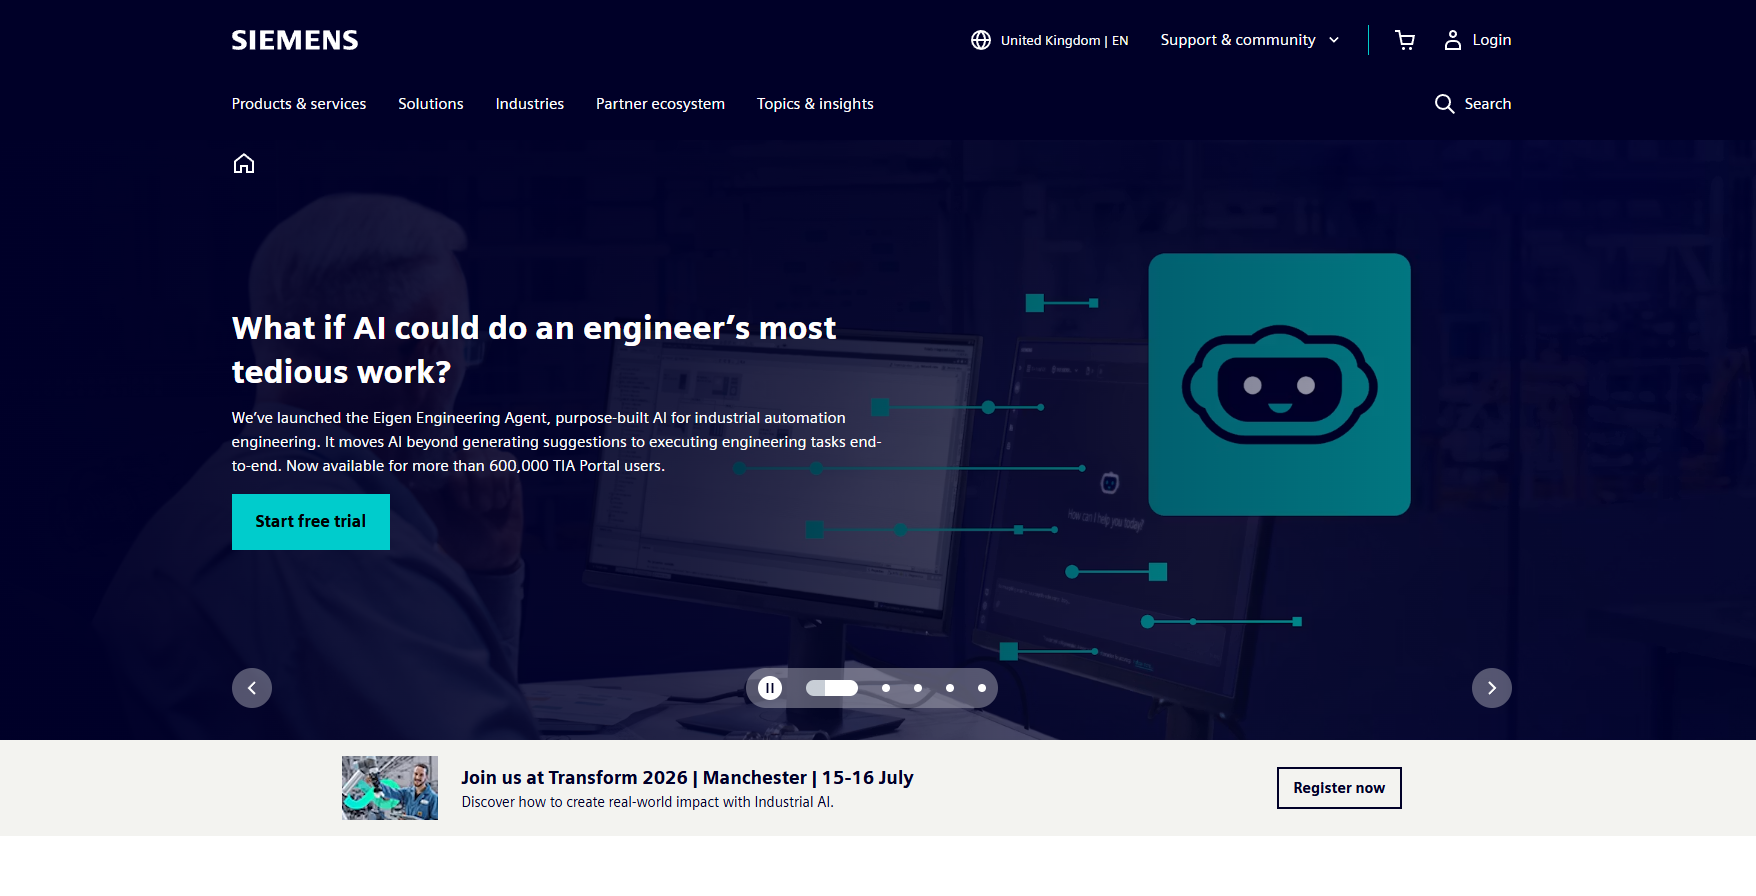The width and height of the screenshot is (1756, 896).
Task: Pause the hero carousel autoplay
Action: point(770,688)
